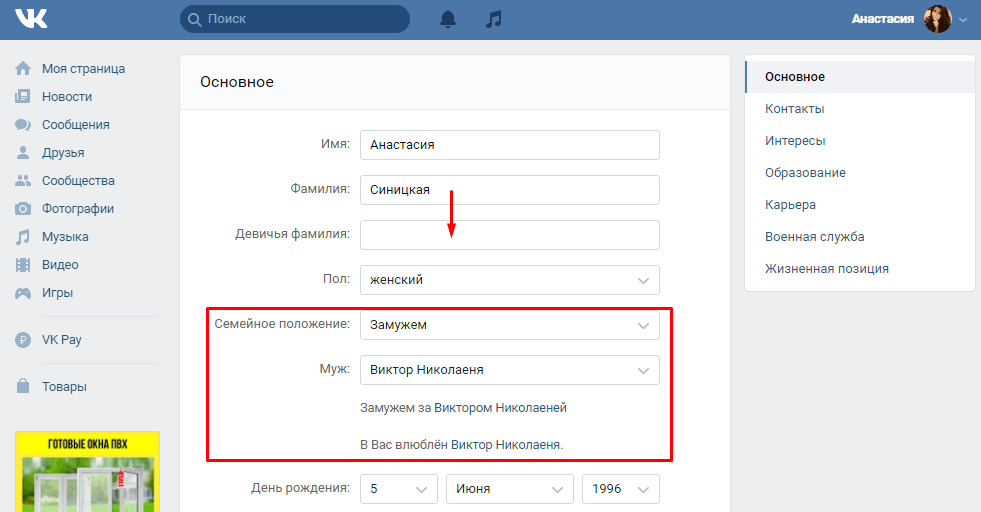Screen dimensions: 981x512
Task: Click the group icon beside Сообщества
Action: coord(23,180)
